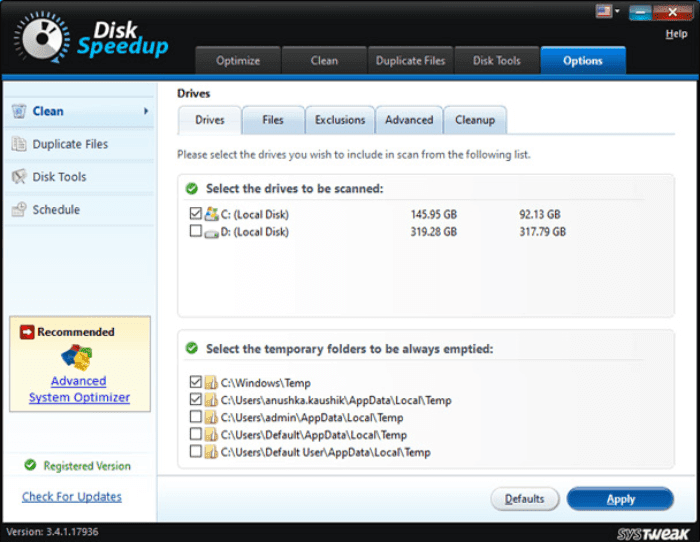
Task: Uncheck the C:\Windows\Temp checkbox
Action: click(x=196, y=381)
